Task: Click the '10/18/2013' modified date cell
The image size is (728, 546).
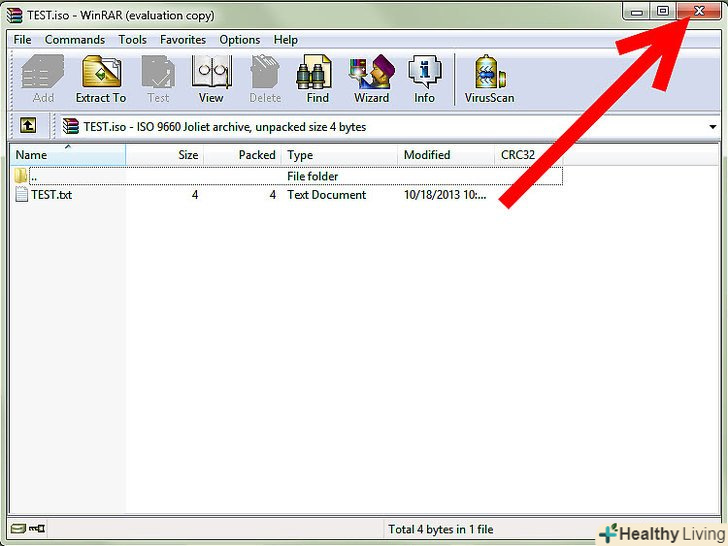Action: [x=445, y=195]
